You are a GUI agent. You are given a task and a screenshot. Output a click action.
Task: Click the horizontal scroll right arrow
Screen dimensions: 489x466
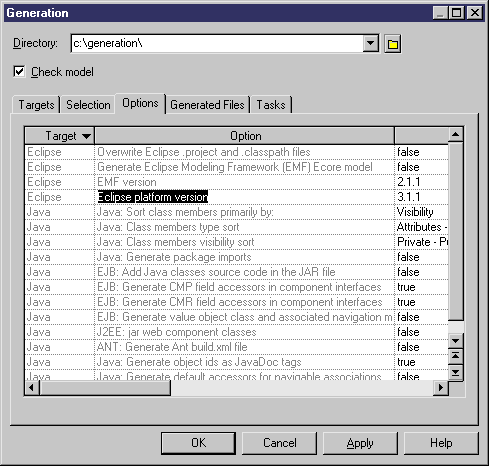441,388
